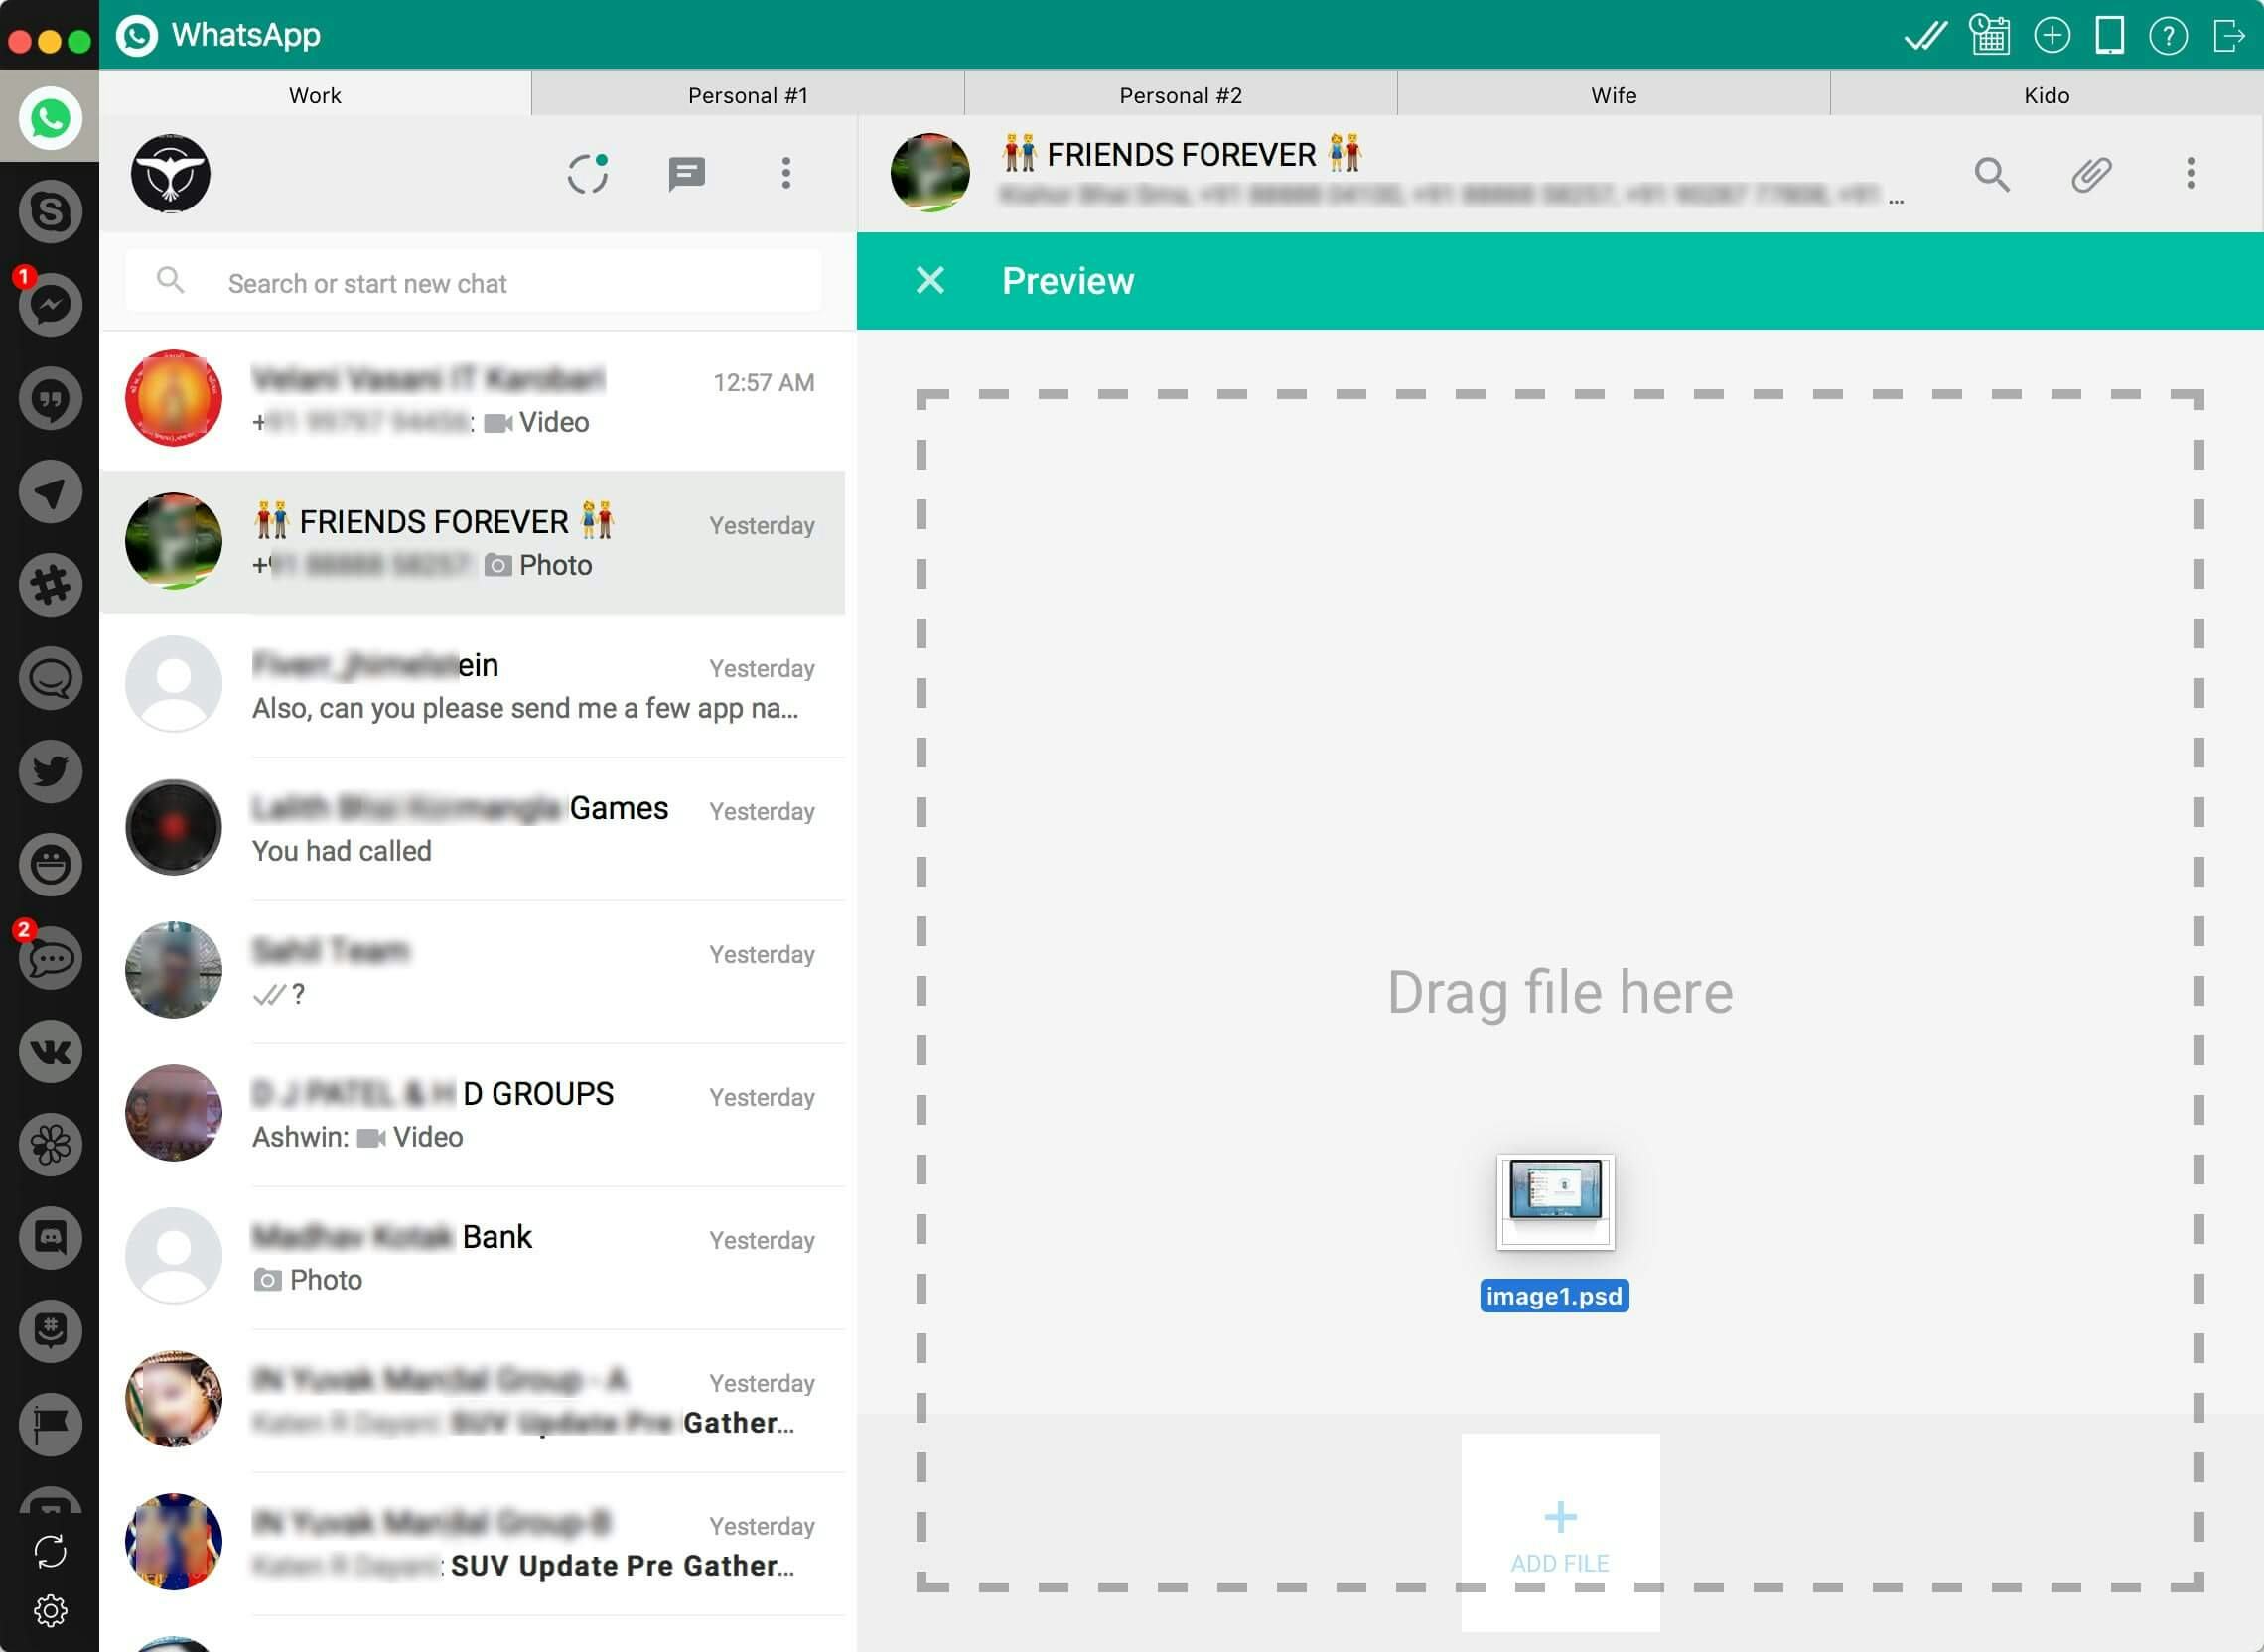
Task: Add a new service with the plus icon
Action: point(2053,35)
